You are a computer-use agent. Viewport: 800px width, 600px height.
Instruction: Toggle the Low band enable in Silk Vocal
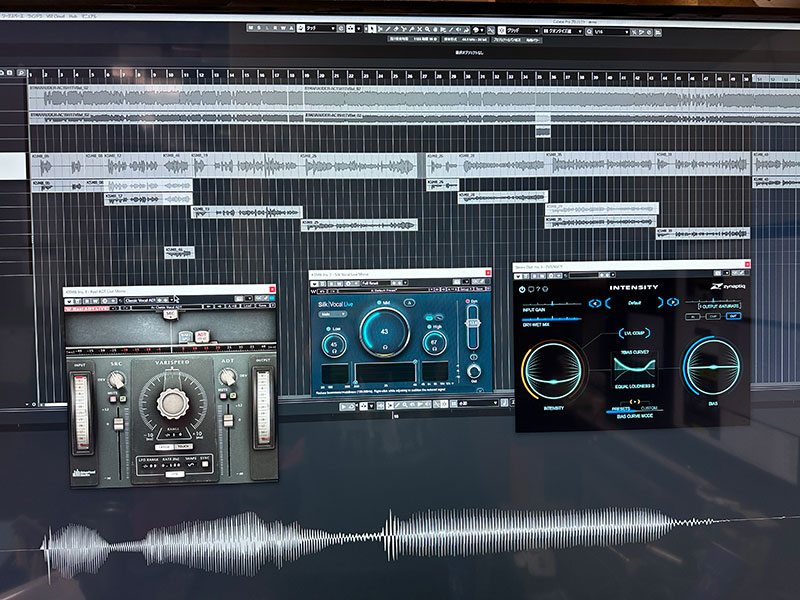pos(329,329)
